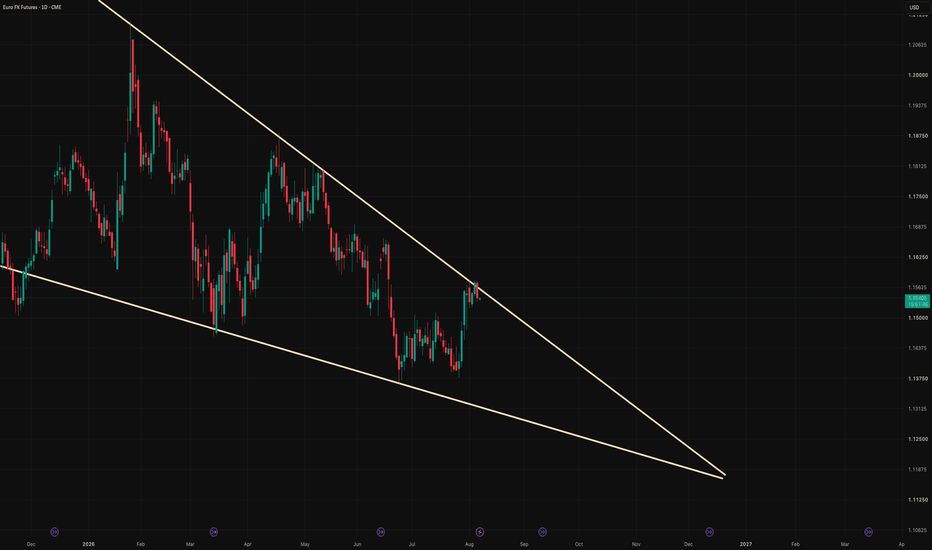Click the Nov label on time axis

coord(636,545)
